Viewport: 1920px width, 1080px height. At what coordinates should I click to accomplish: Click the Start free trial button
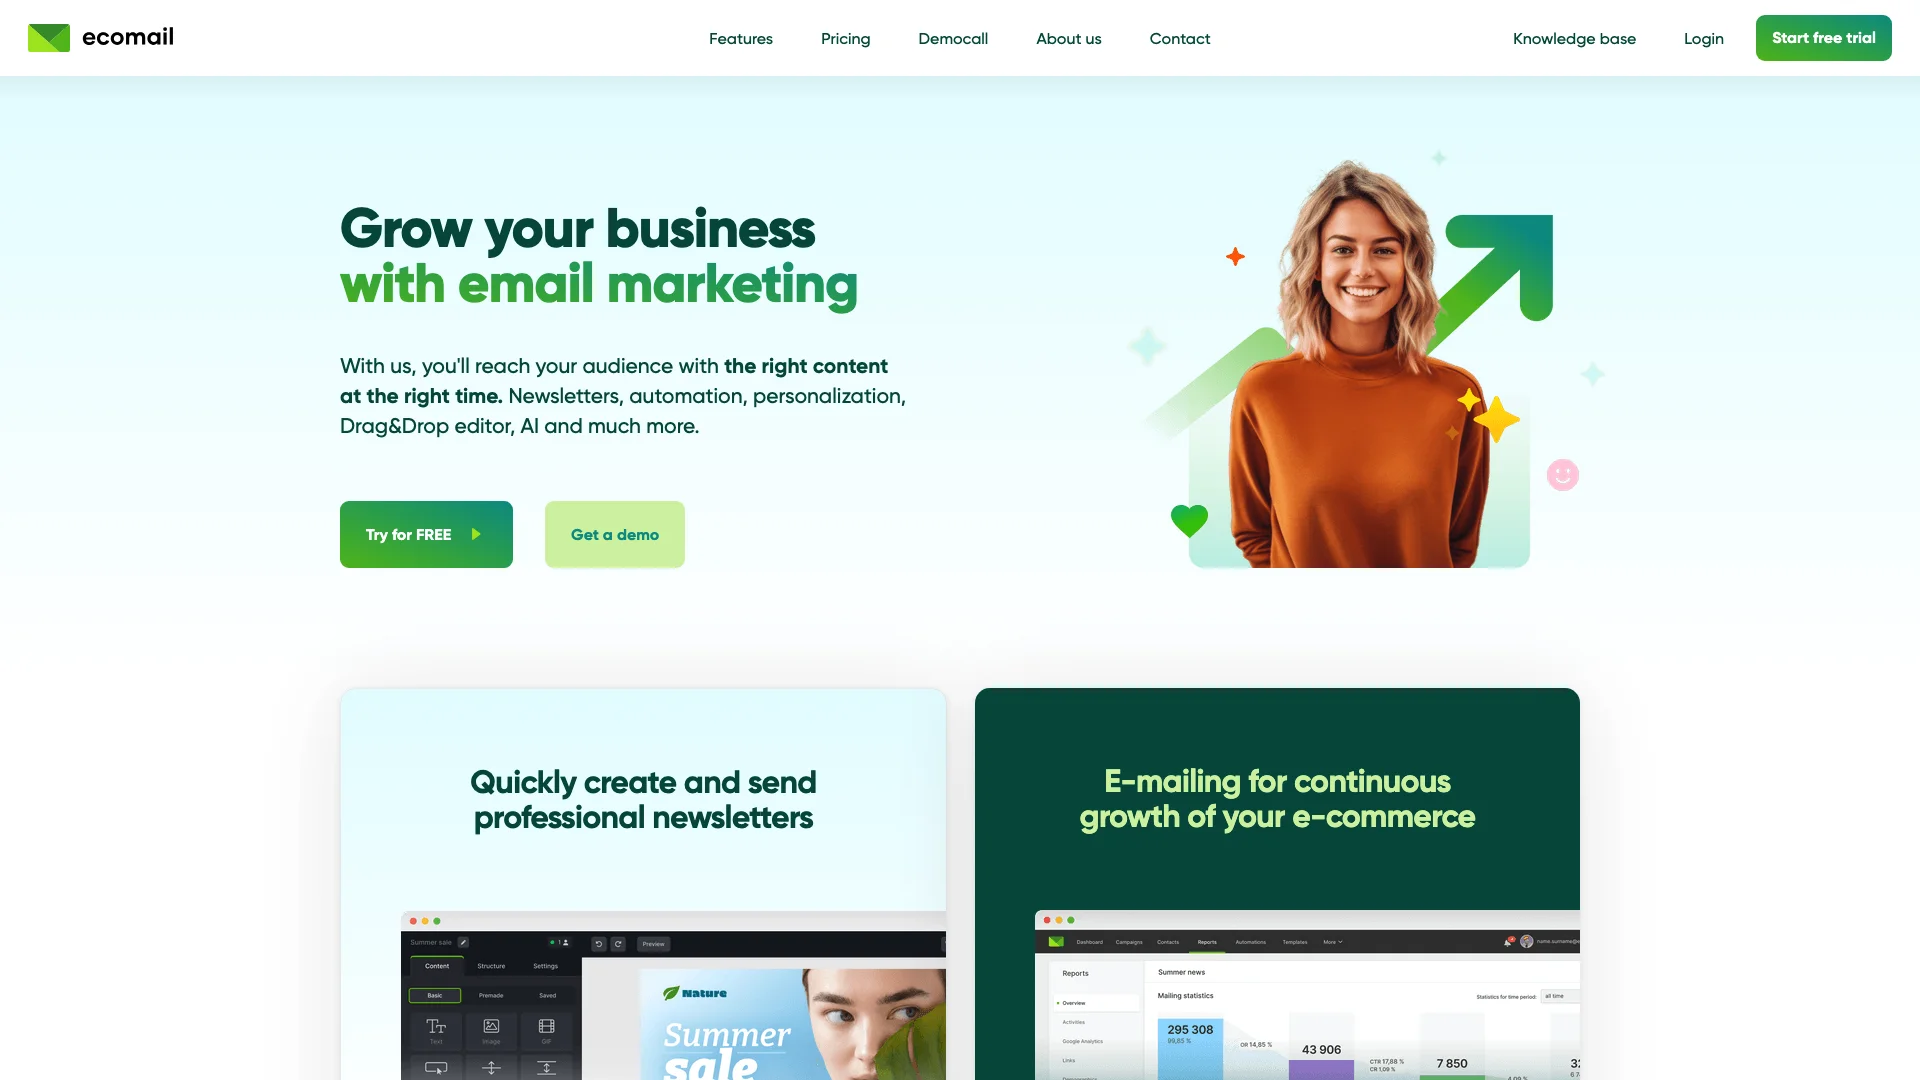(x=1822, y=37)
